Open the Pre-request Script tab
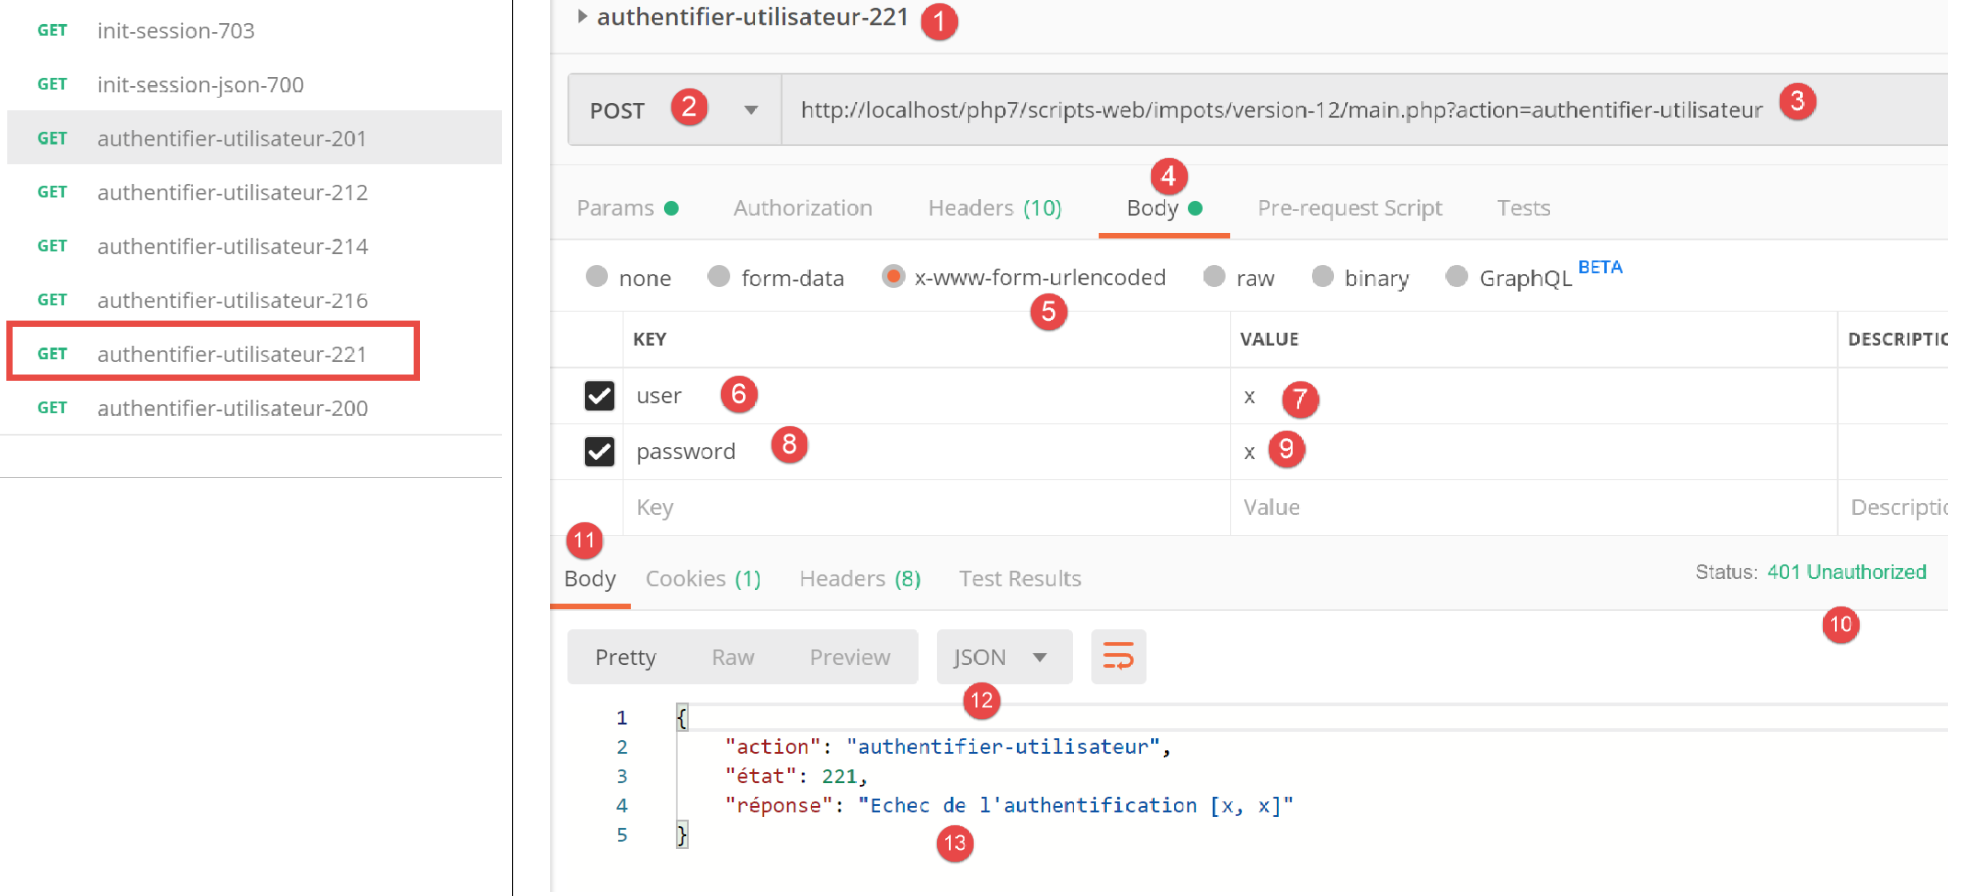 pos(1349,208)
